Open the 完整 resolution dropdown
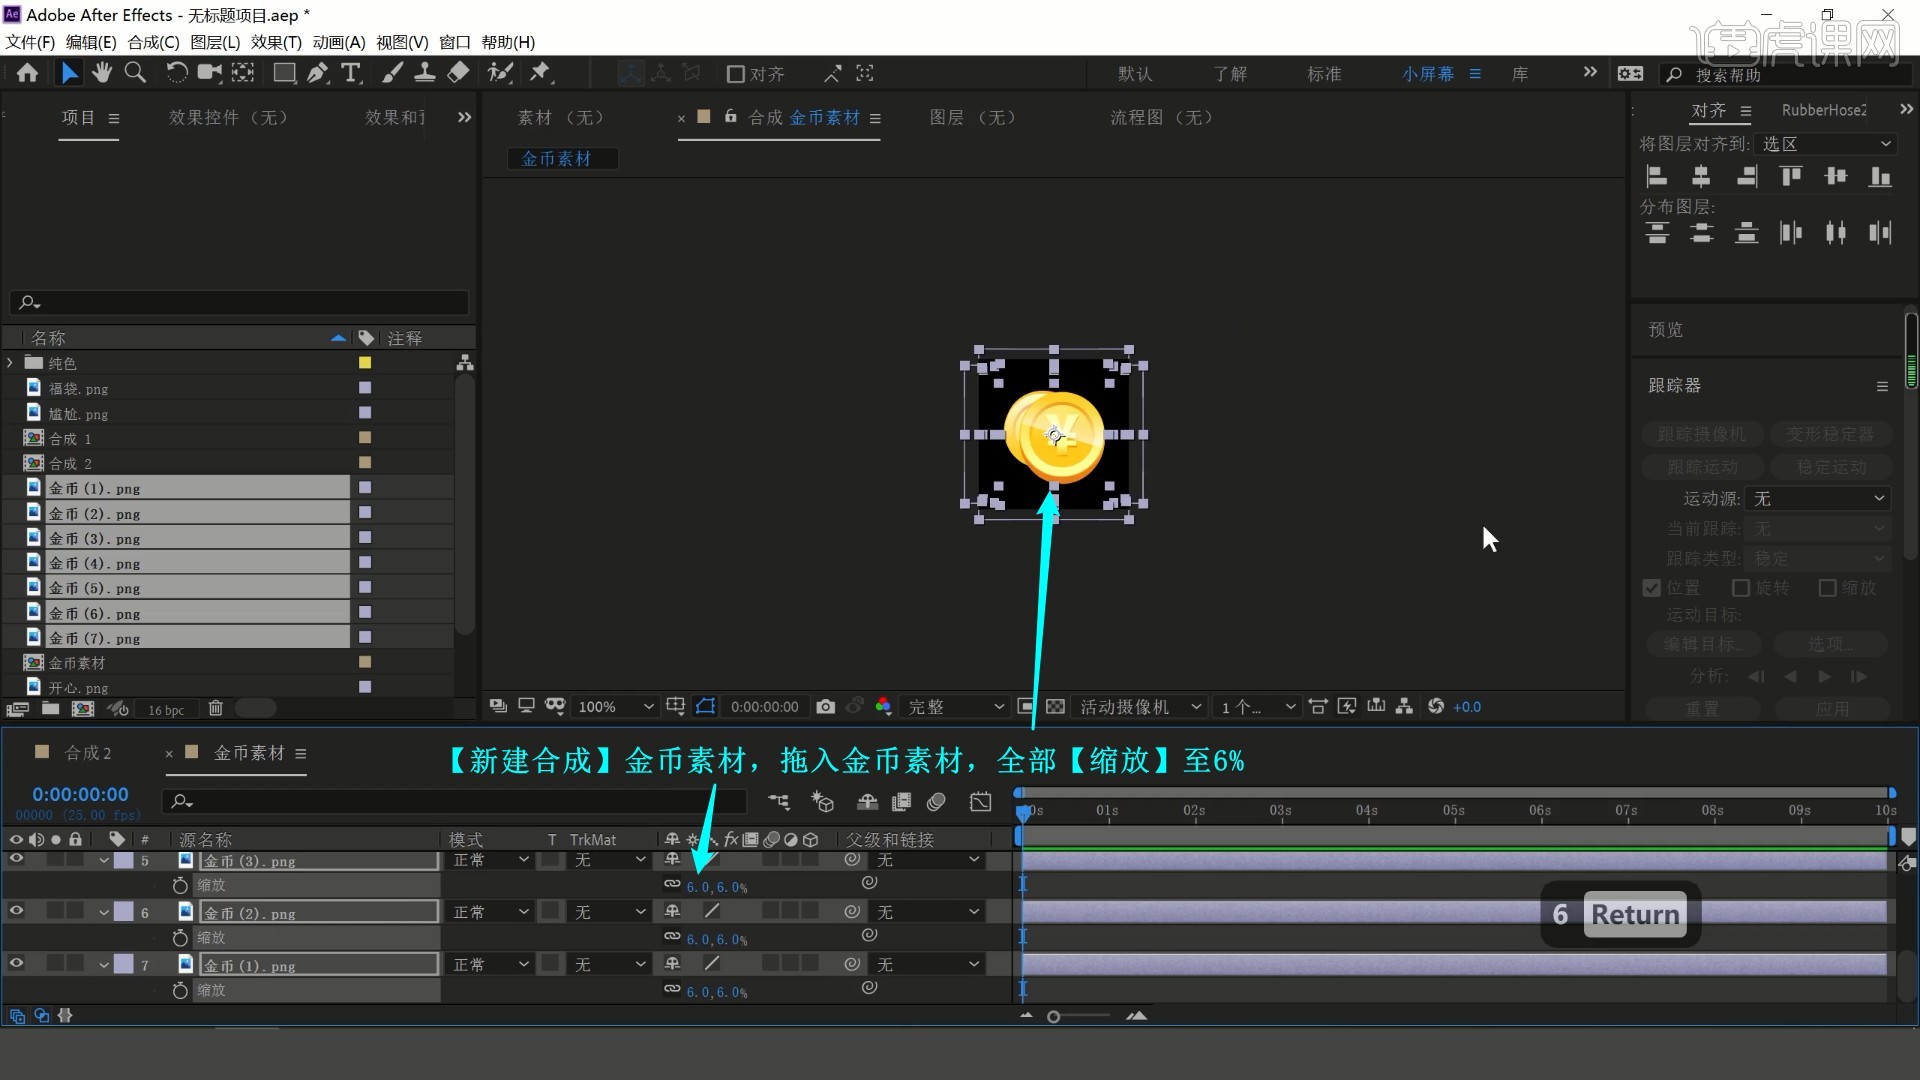1920x1080 pixels. coord(955,707)
